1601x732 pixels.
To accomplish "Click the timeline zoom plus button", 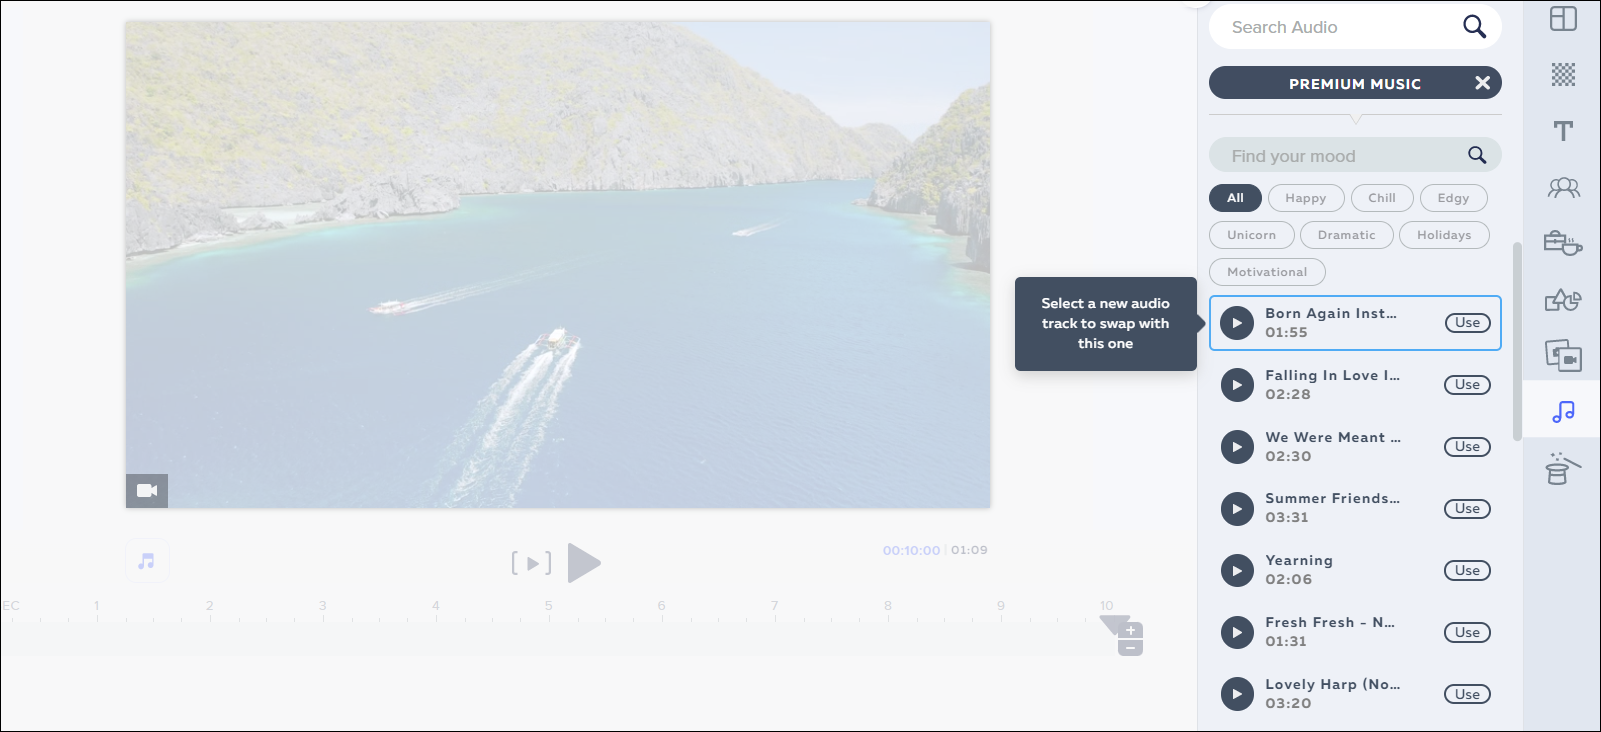I will (1130, 630).
